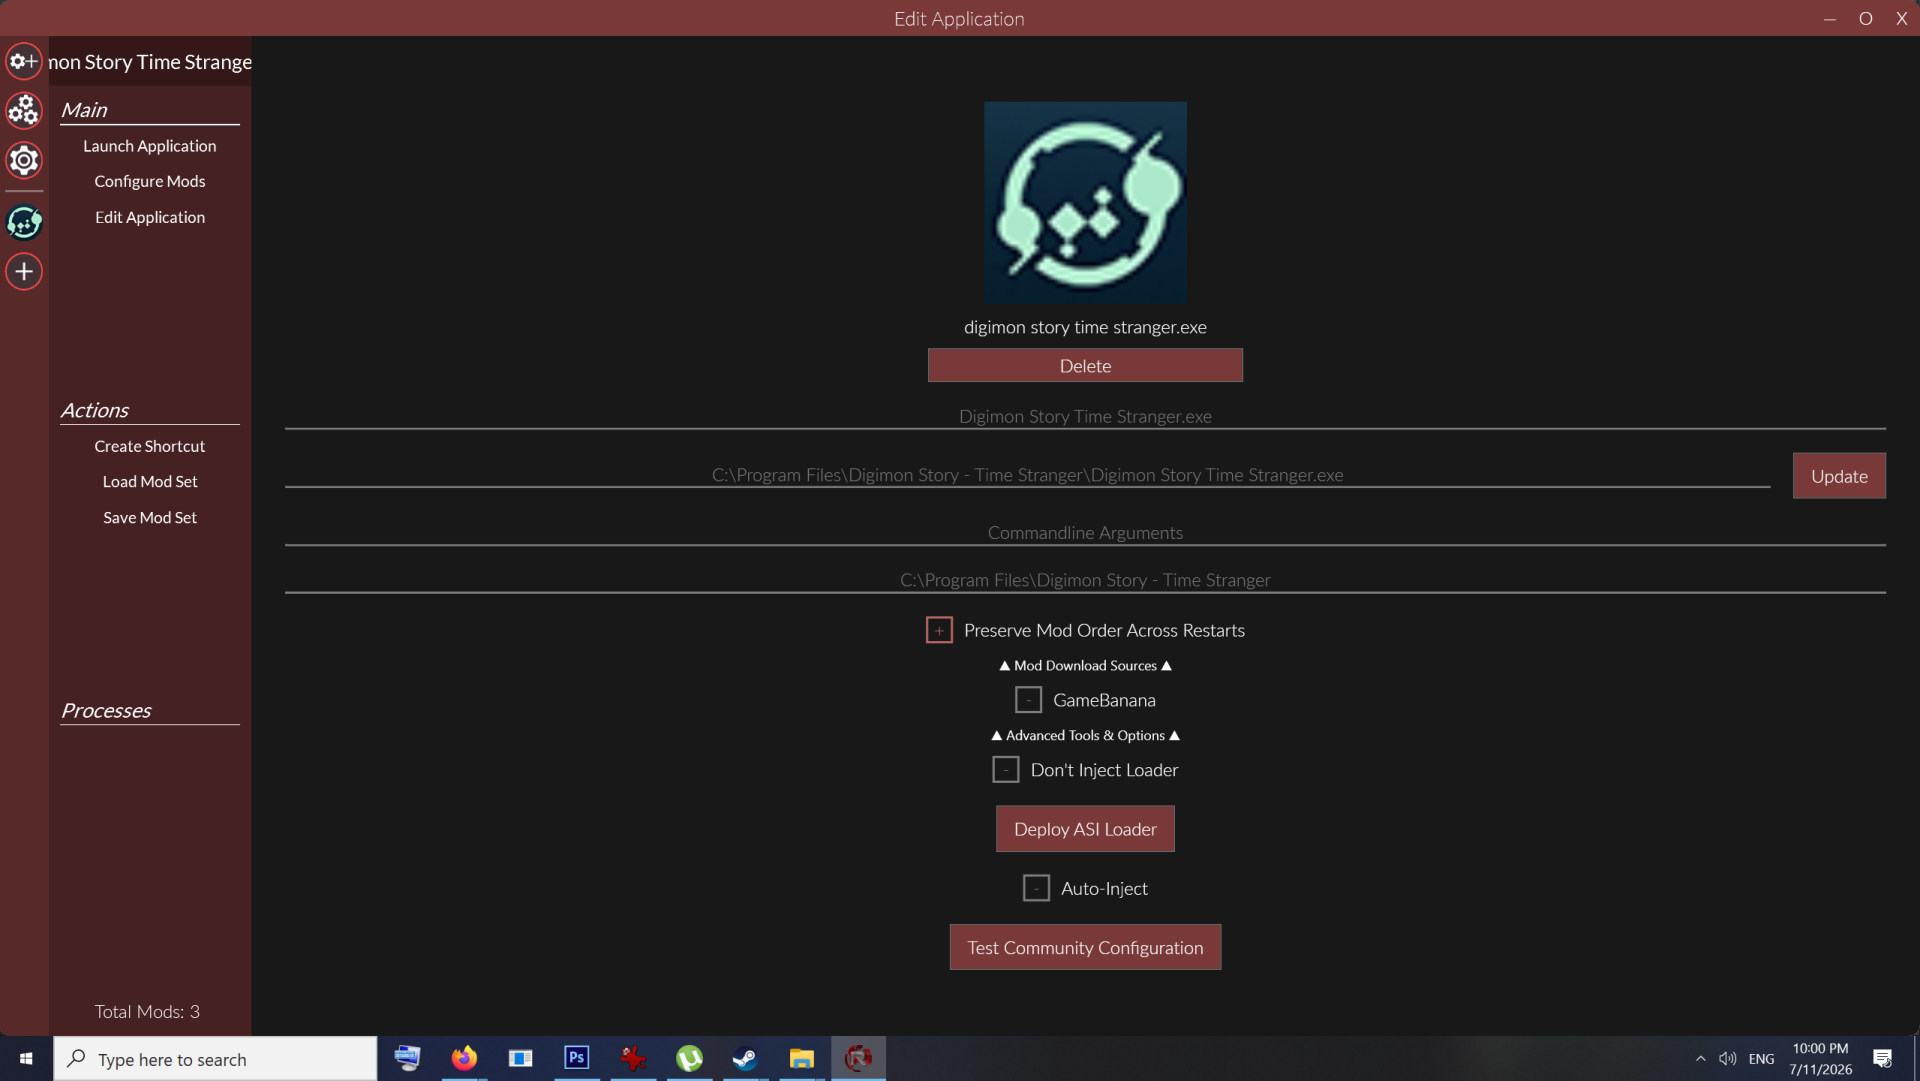Open Configure Mods from the sidebar
This screenshot has height=1081, width=1920.
click(150, 181)
